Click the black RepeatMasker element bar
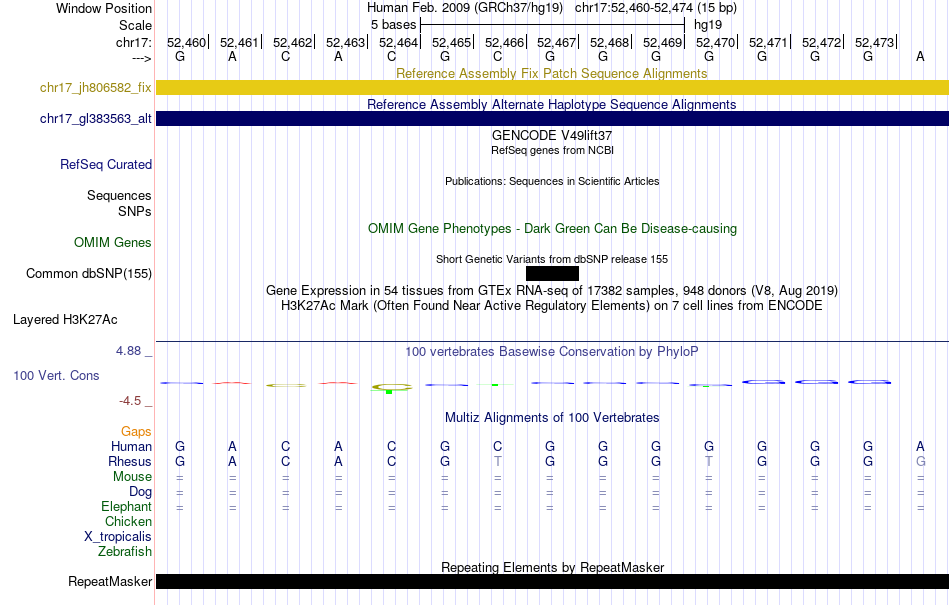The image size is (950, 605). (552, 581)
